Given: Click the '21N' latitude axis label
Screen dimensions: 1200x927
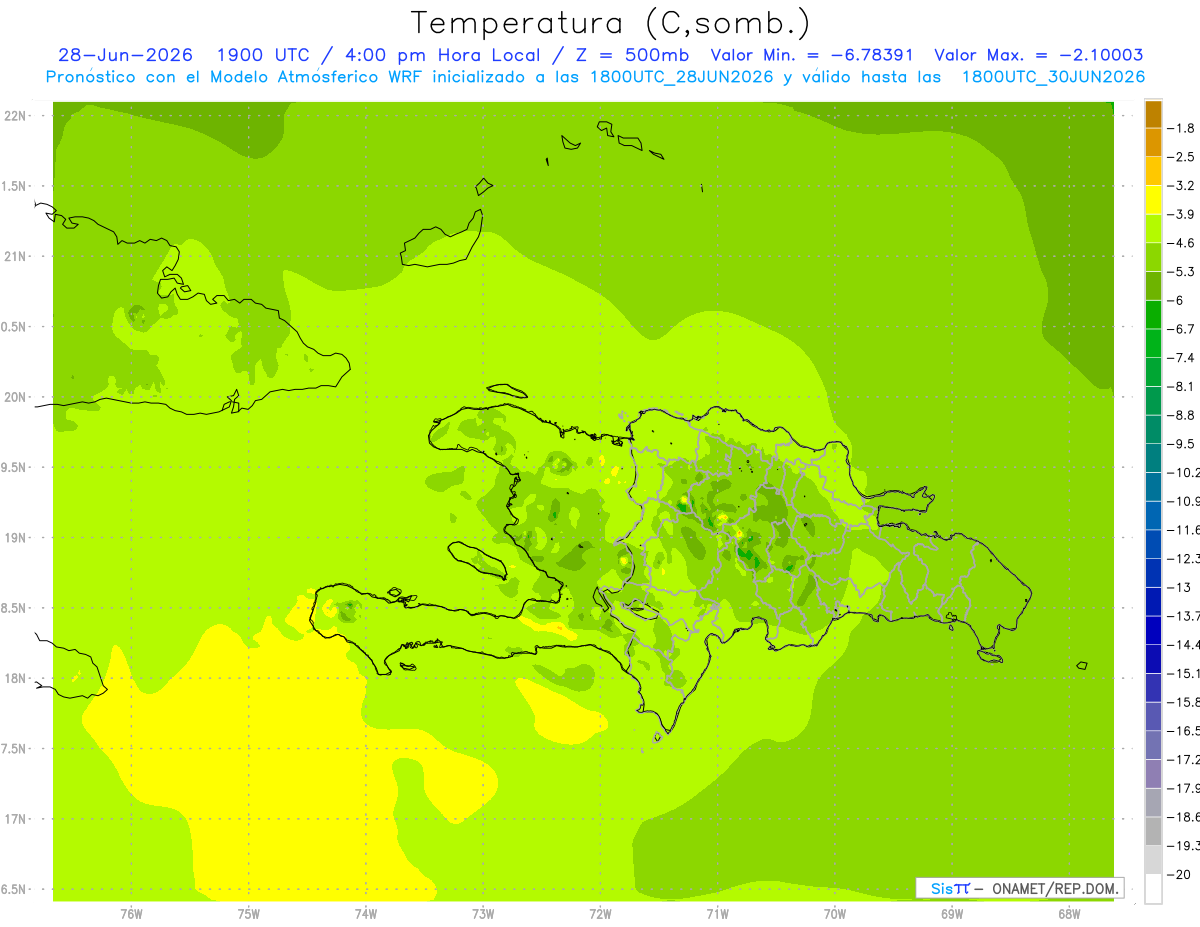Looking at the screenshot, I should click(16, 257).
